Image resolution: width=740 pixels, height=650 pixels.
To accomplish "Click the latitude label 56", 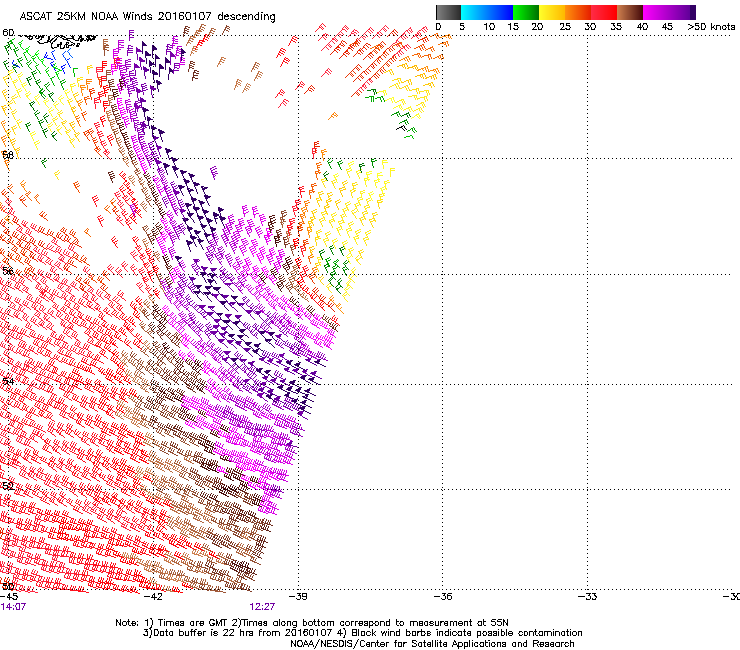I will [x=8, y=271].
